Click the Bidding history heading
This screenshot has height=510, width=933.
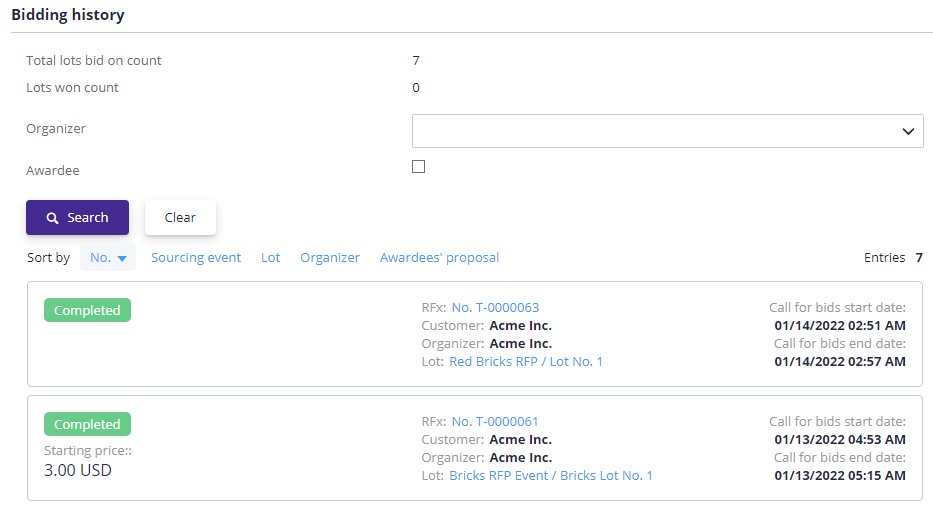[68, 15]
